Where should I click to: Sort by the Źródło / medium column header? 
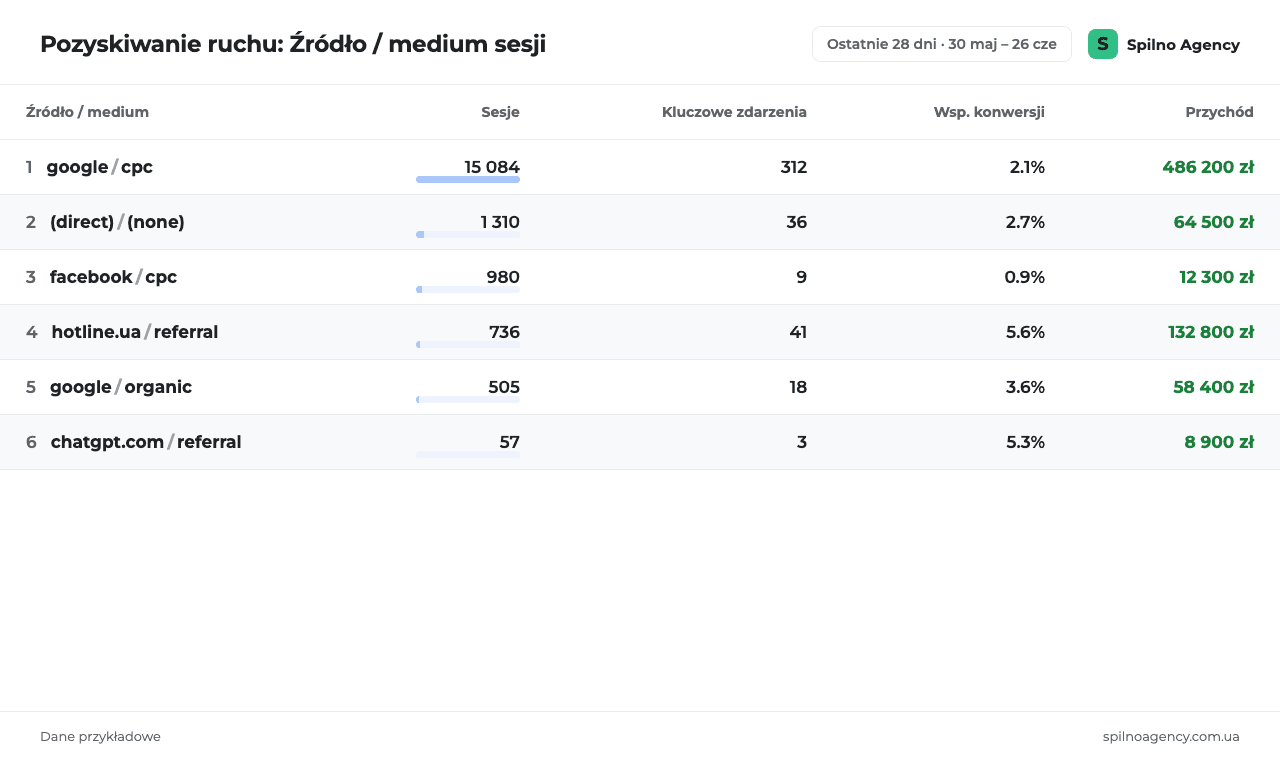(87, 112)
